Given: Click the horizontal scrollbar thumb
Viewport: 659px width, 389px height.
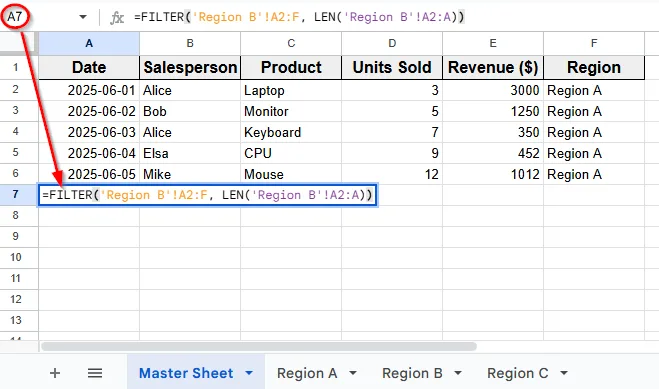Looking at the screenshot, I should [259, 347].
